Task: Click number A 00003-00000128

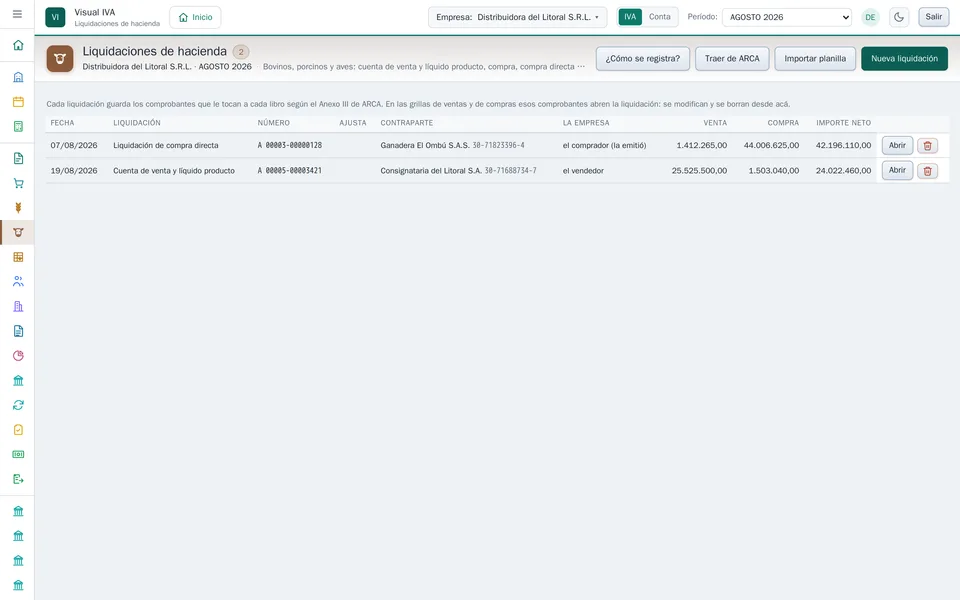Action: click(x=290, y=146)
